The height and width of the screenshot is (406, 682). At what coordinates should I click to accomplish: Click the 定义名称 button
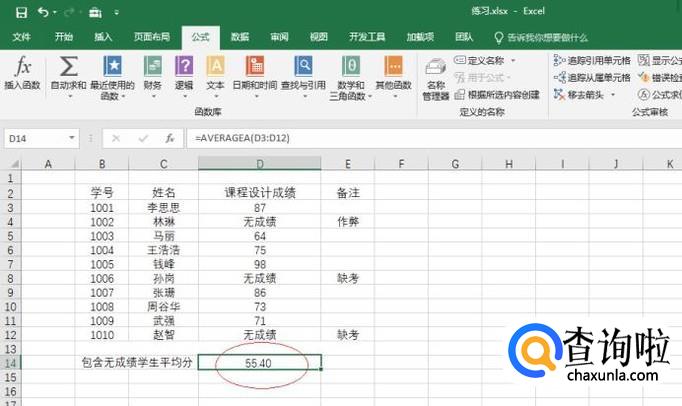pyautogui.click(x=479, y=60)
